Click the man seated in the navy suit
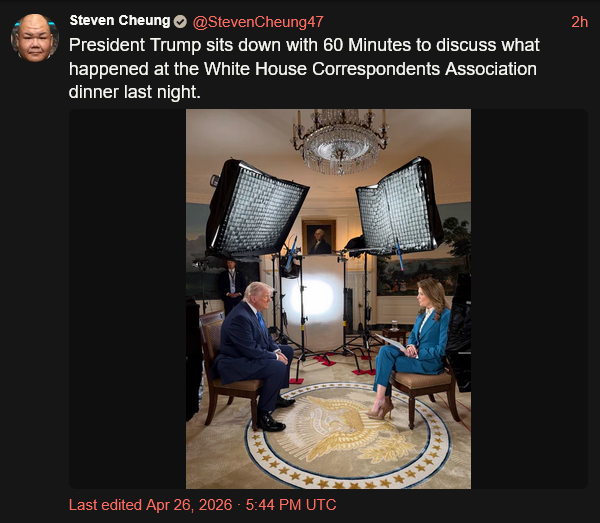Screen dimensions: 600x523 (253, 355)
